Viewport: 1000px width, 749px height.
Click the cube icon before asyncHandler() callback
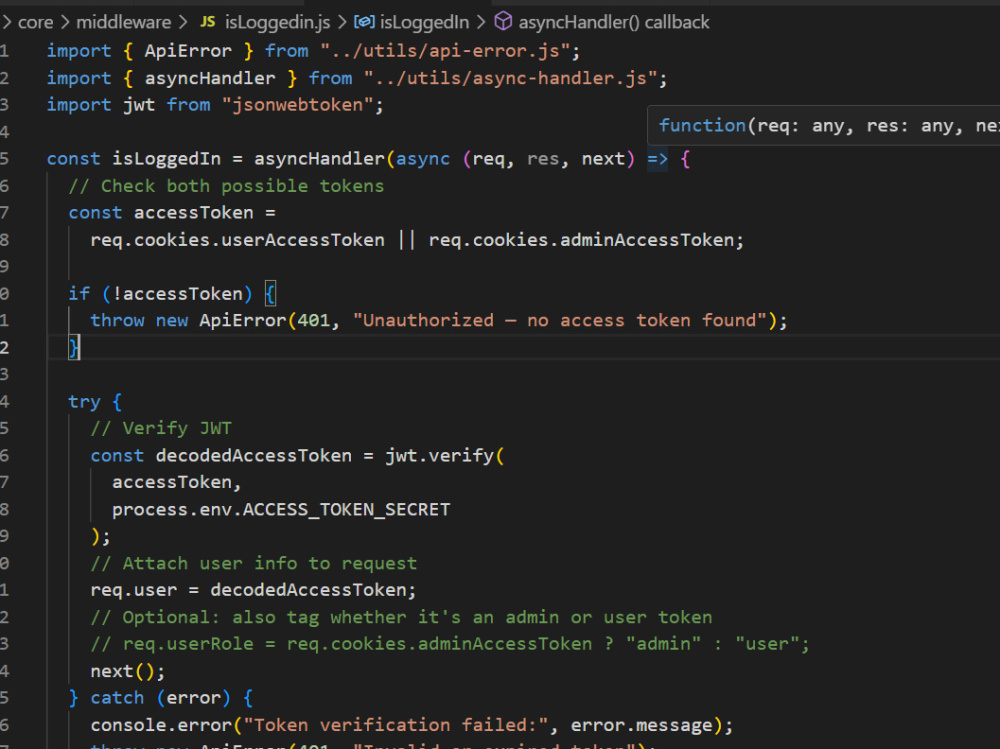[x=503, y=22]
